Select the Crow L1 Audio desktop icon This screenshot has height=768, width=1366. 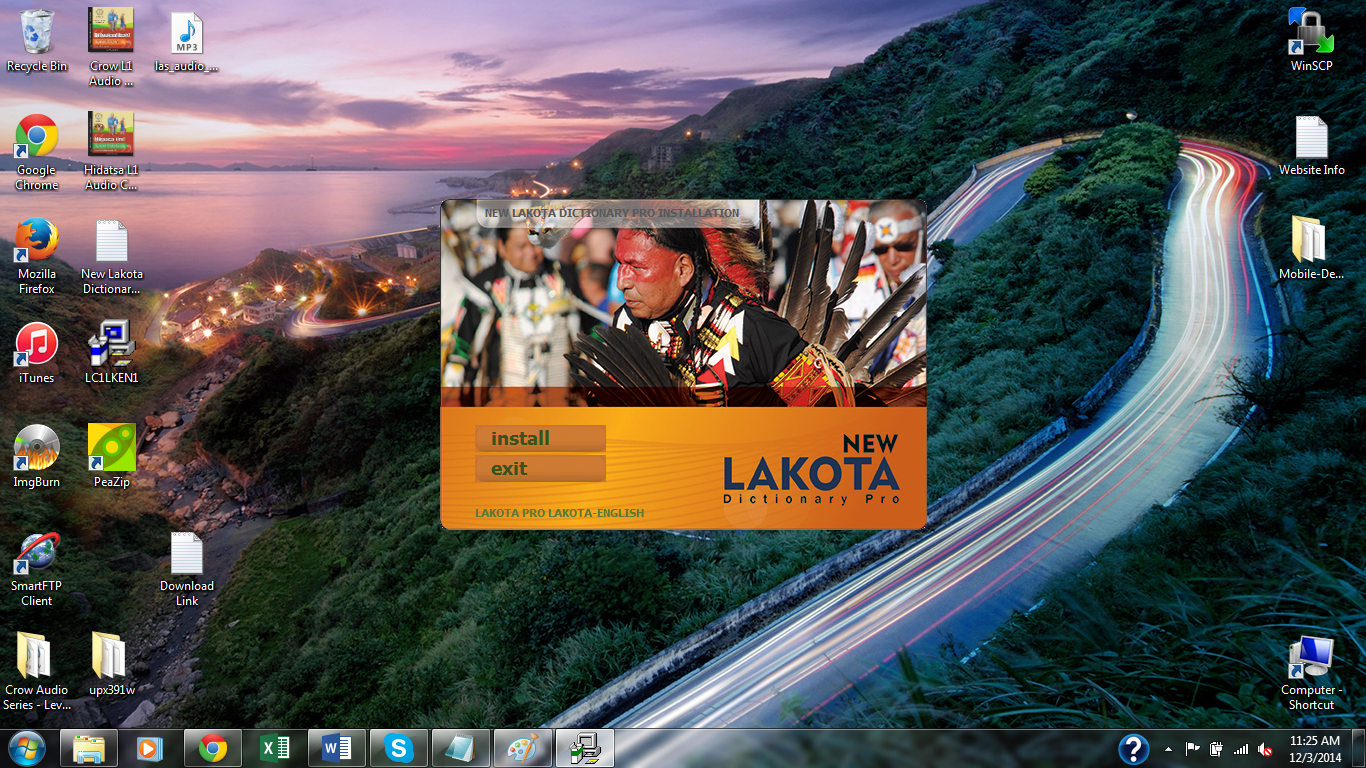pos(111,47)
